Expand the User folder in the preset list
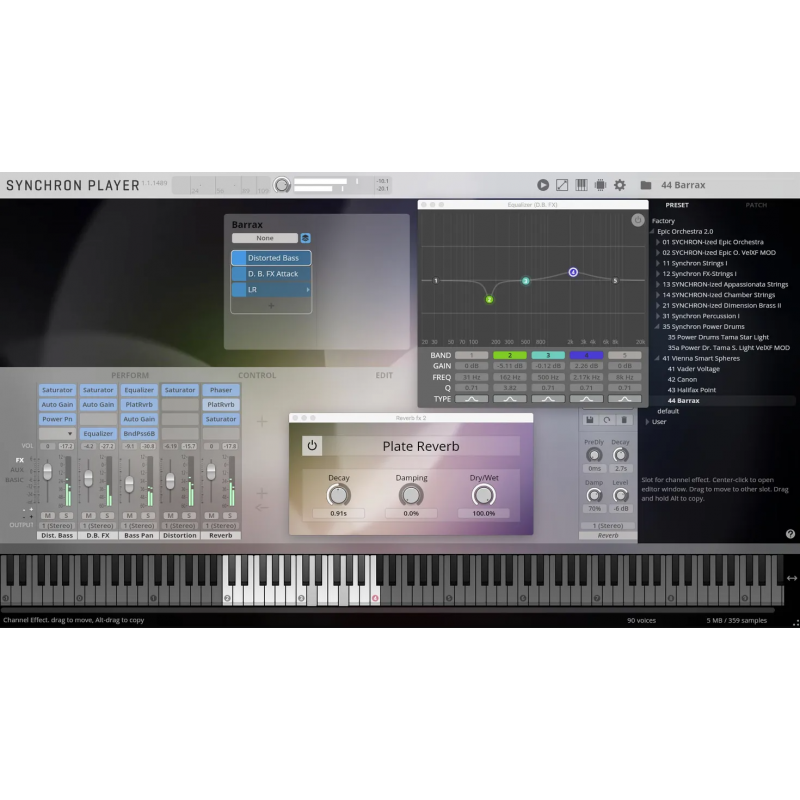 click(661, 421)
